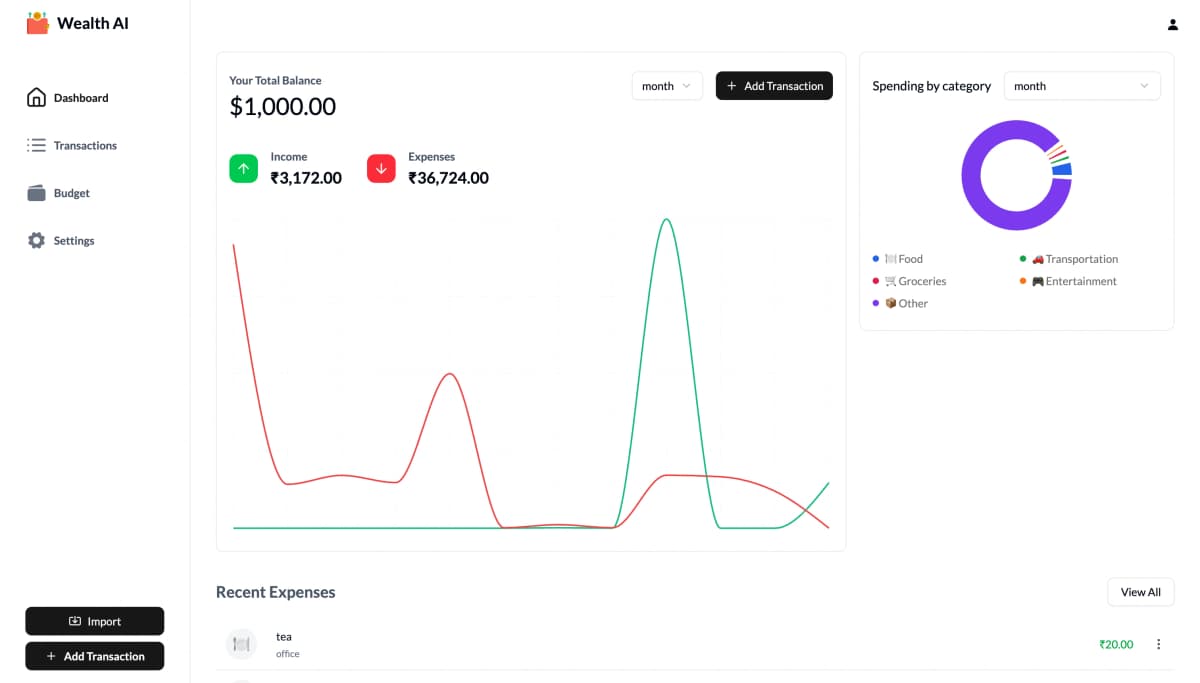Click the tea expense food icon

coord(241,644)
